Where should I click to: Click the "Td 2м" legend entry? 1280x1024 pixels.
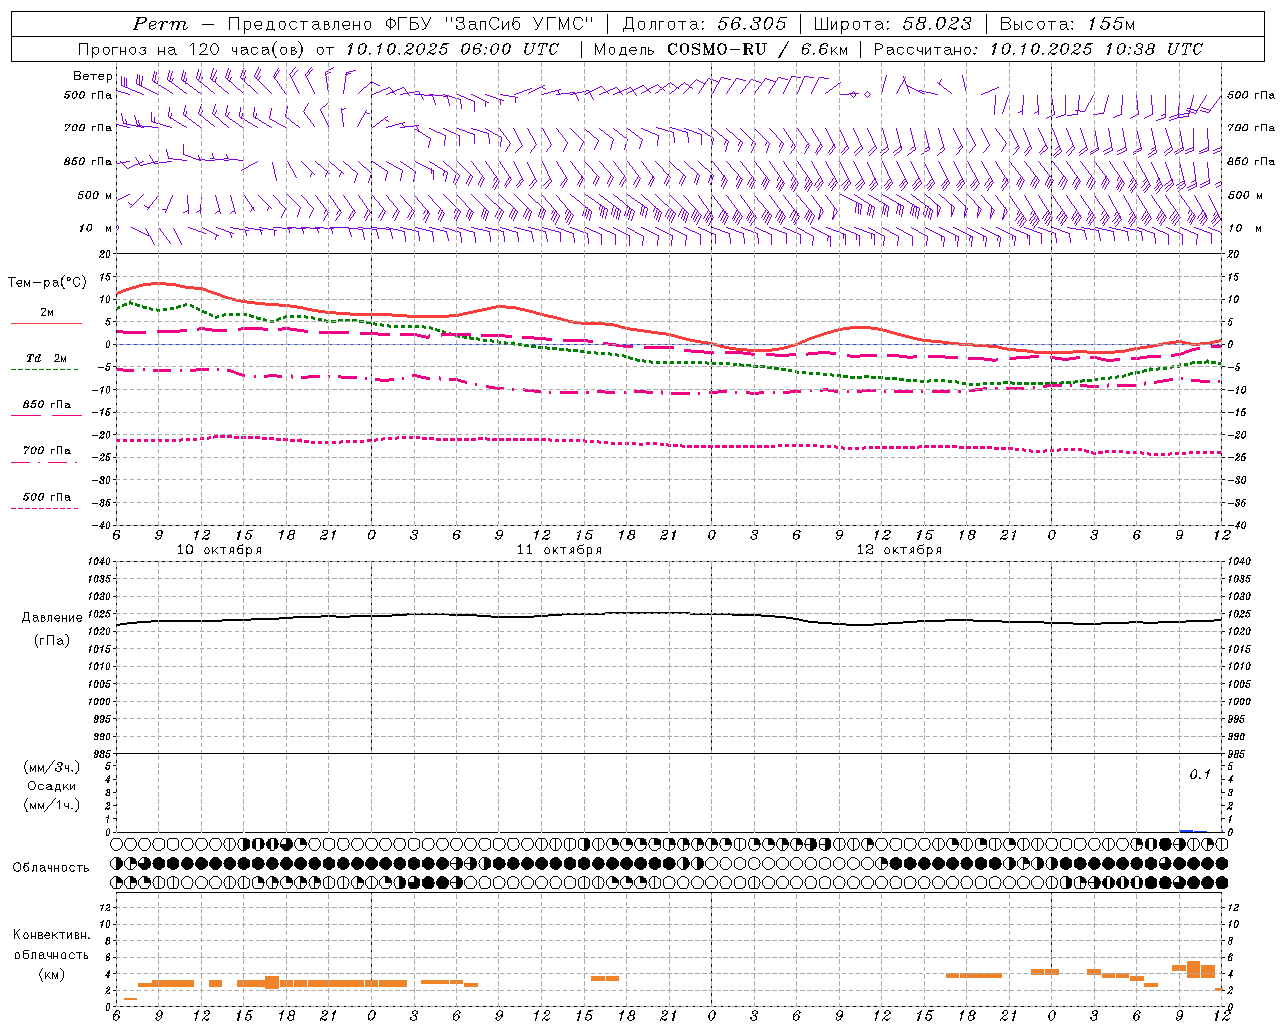click(46, 358)
